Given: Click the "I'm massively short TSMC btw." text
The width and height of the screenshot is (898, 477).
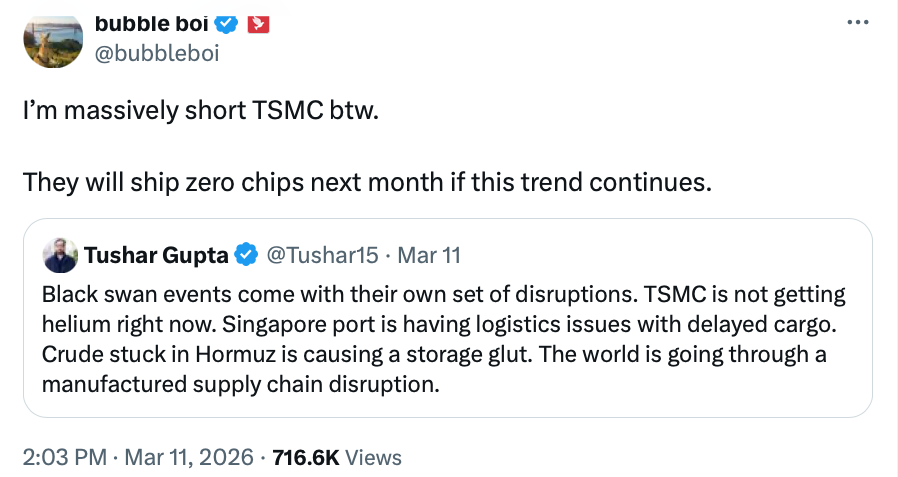Looking at the screenshot, I should click(x=201, y=110).
